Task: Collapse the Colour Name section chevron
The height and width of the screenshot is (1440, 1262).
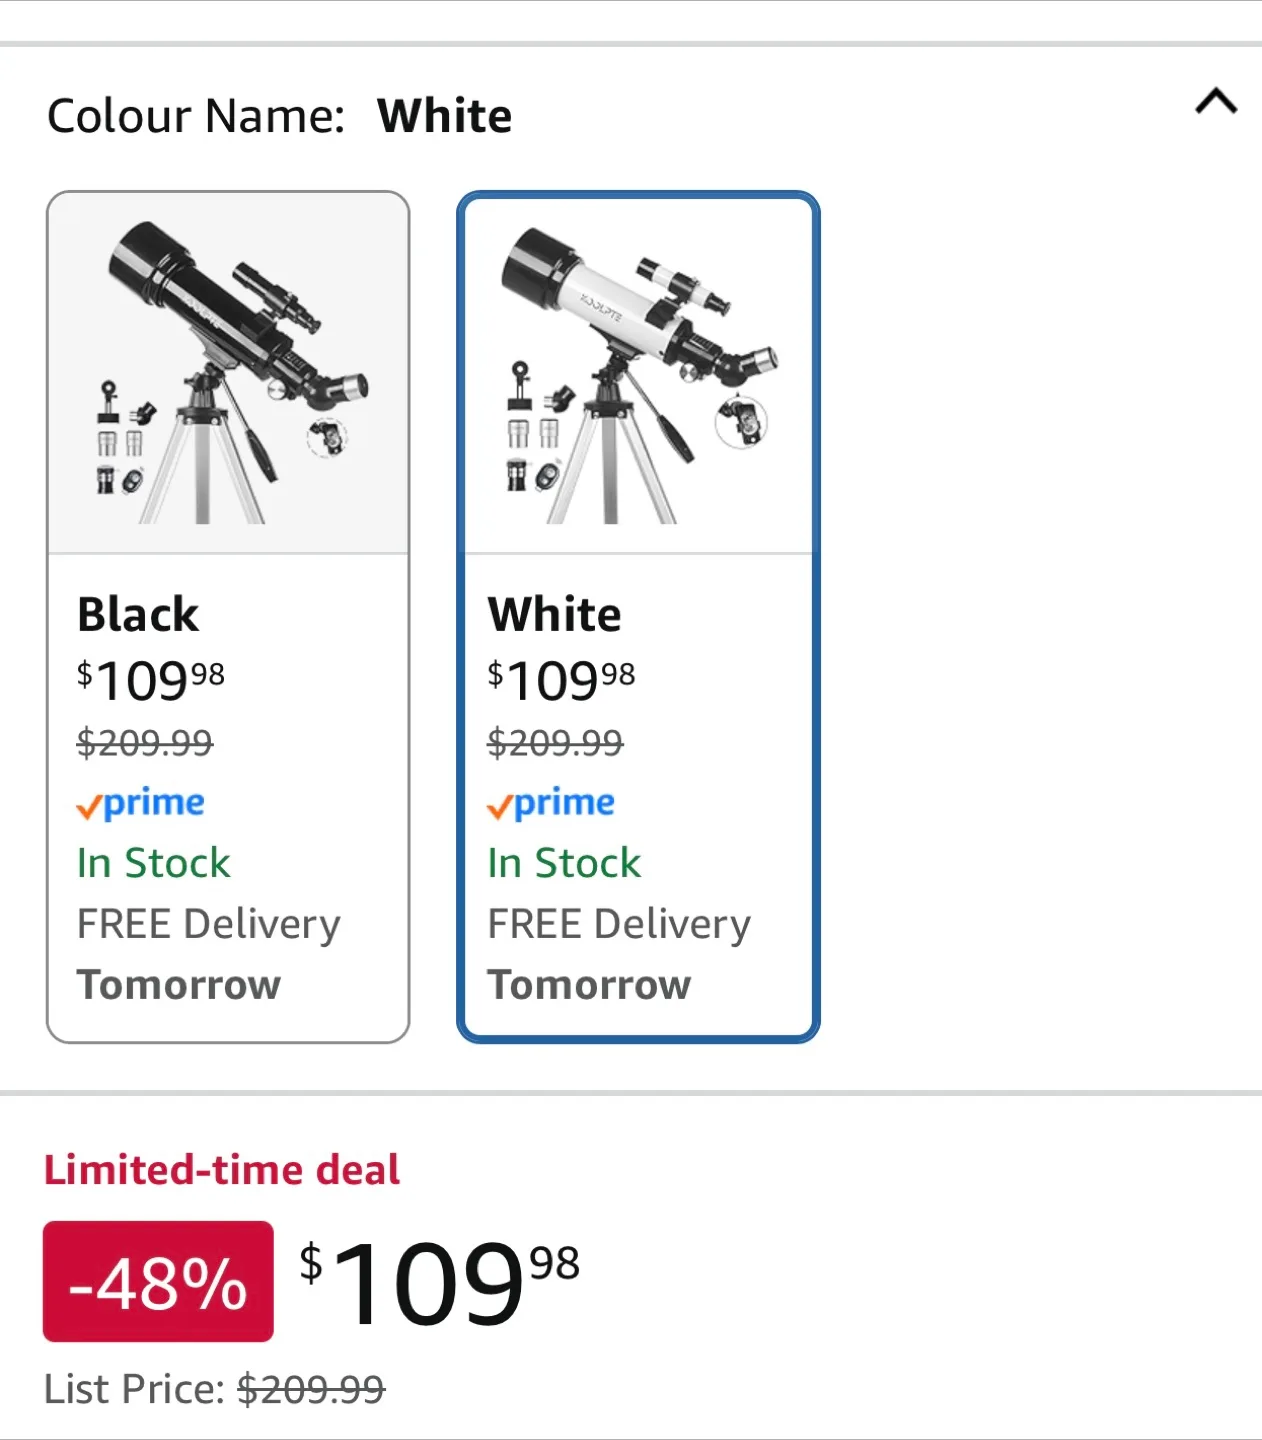Action: [1216, 102]
